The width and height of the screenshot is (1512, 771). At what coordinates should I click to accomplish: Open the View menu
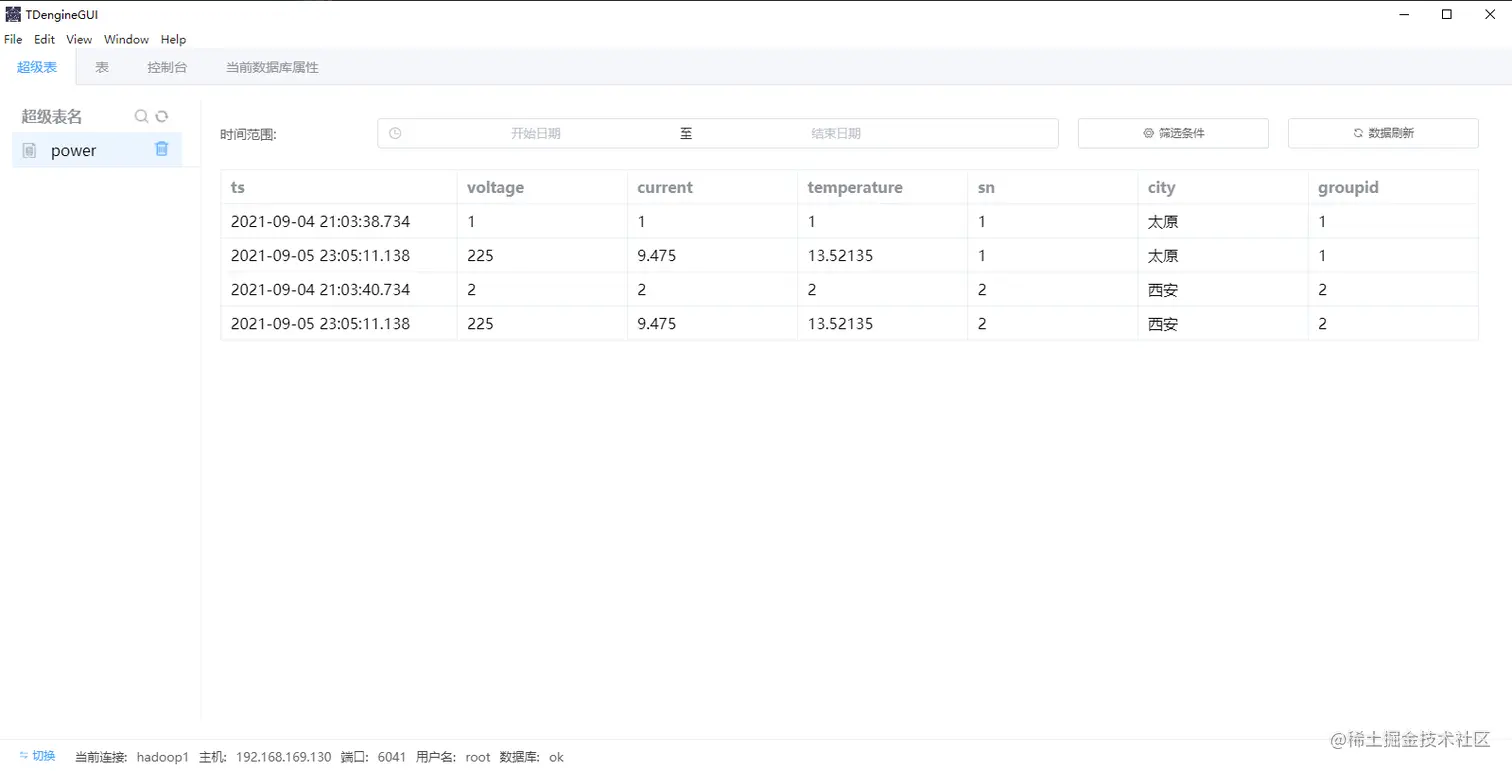(x=78, y=39)
